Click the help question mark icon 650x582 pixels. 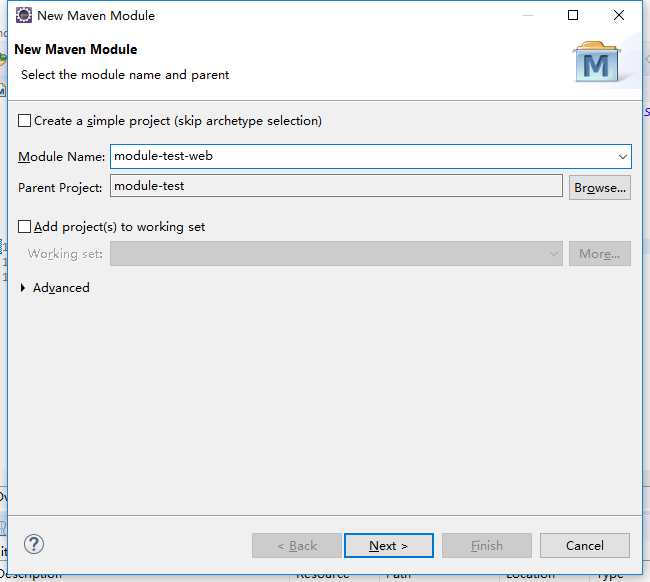pos(34,544)
